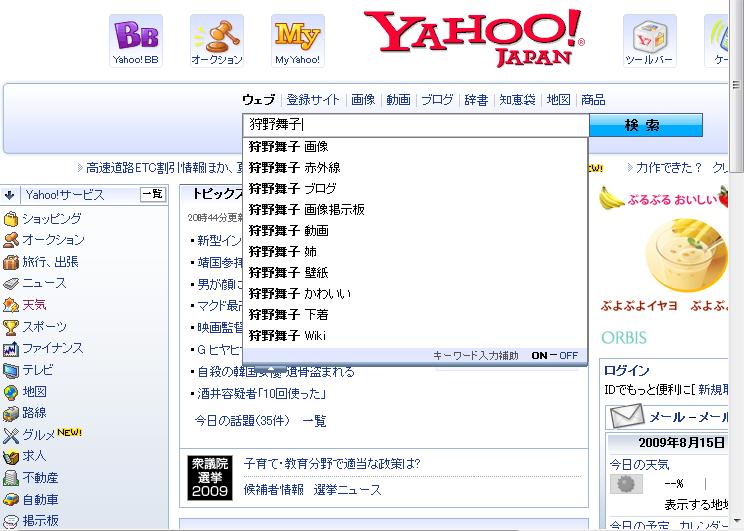The image size is (744, 531).
Task: Open 子育て・教育分野で適当な政策は? link
Action: tap(332, 464)
